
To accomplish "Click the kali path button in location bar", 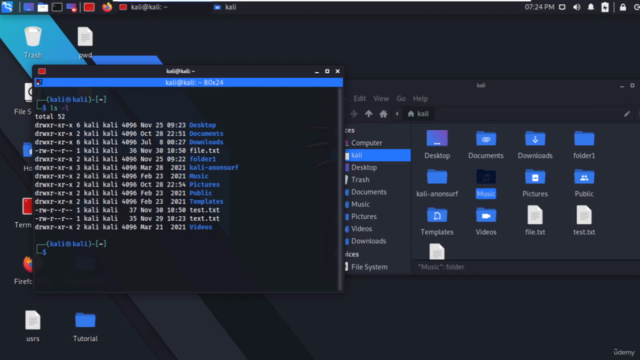I will click(418, 114).
